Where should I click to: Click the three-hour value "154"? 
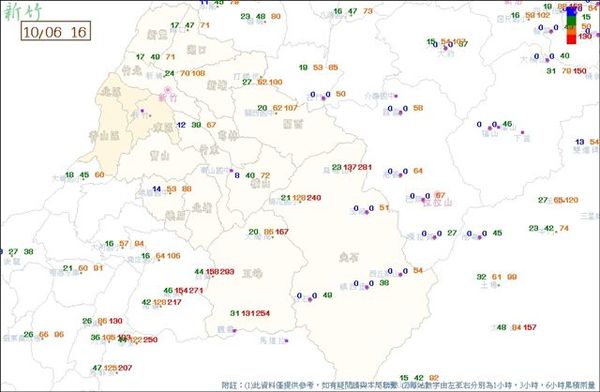pyautogui.click(x=181, y=291)
